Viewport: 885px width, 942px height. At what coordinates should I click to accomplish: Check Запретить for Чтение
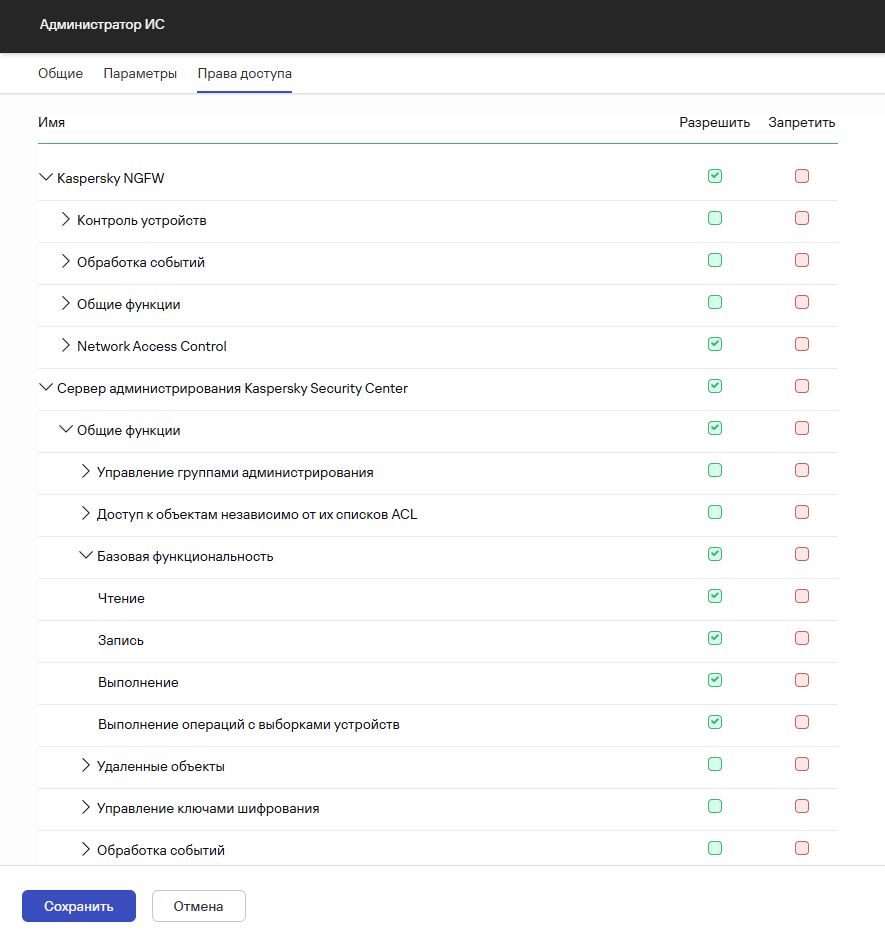[x=802, y=597]
